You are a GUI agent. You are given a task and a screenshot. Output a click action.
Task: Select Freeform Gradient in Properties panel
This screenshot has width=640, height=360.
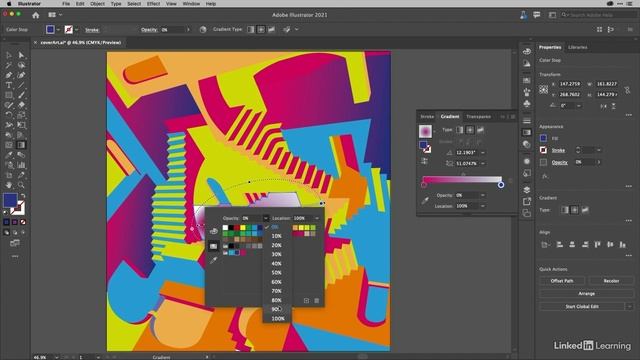point(585,210)
